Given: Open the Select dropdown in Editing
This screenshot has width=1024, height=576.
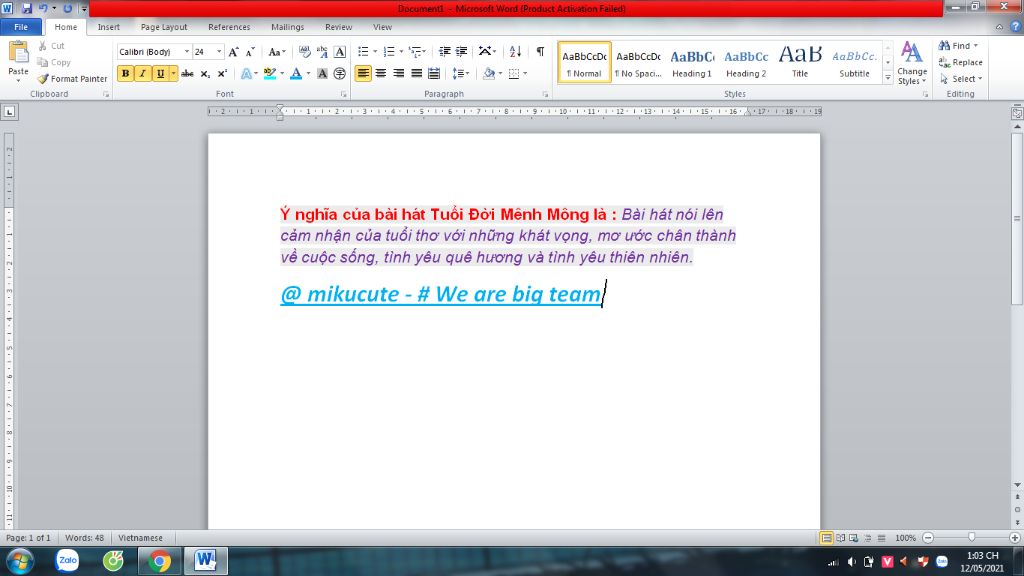Looking at the screenshot, I should [961, 78].
